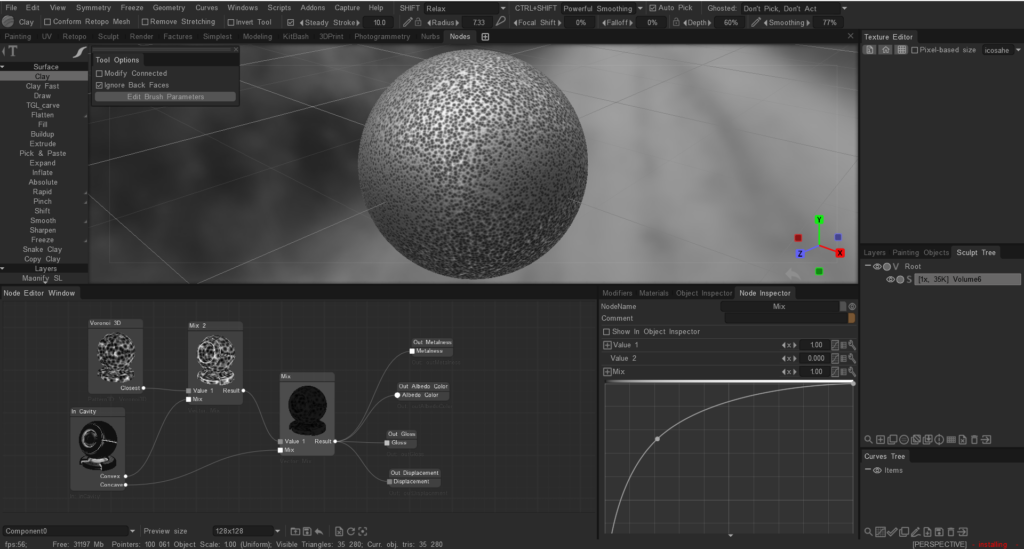Enable the Modify Connected checkbox

[99, 73]
